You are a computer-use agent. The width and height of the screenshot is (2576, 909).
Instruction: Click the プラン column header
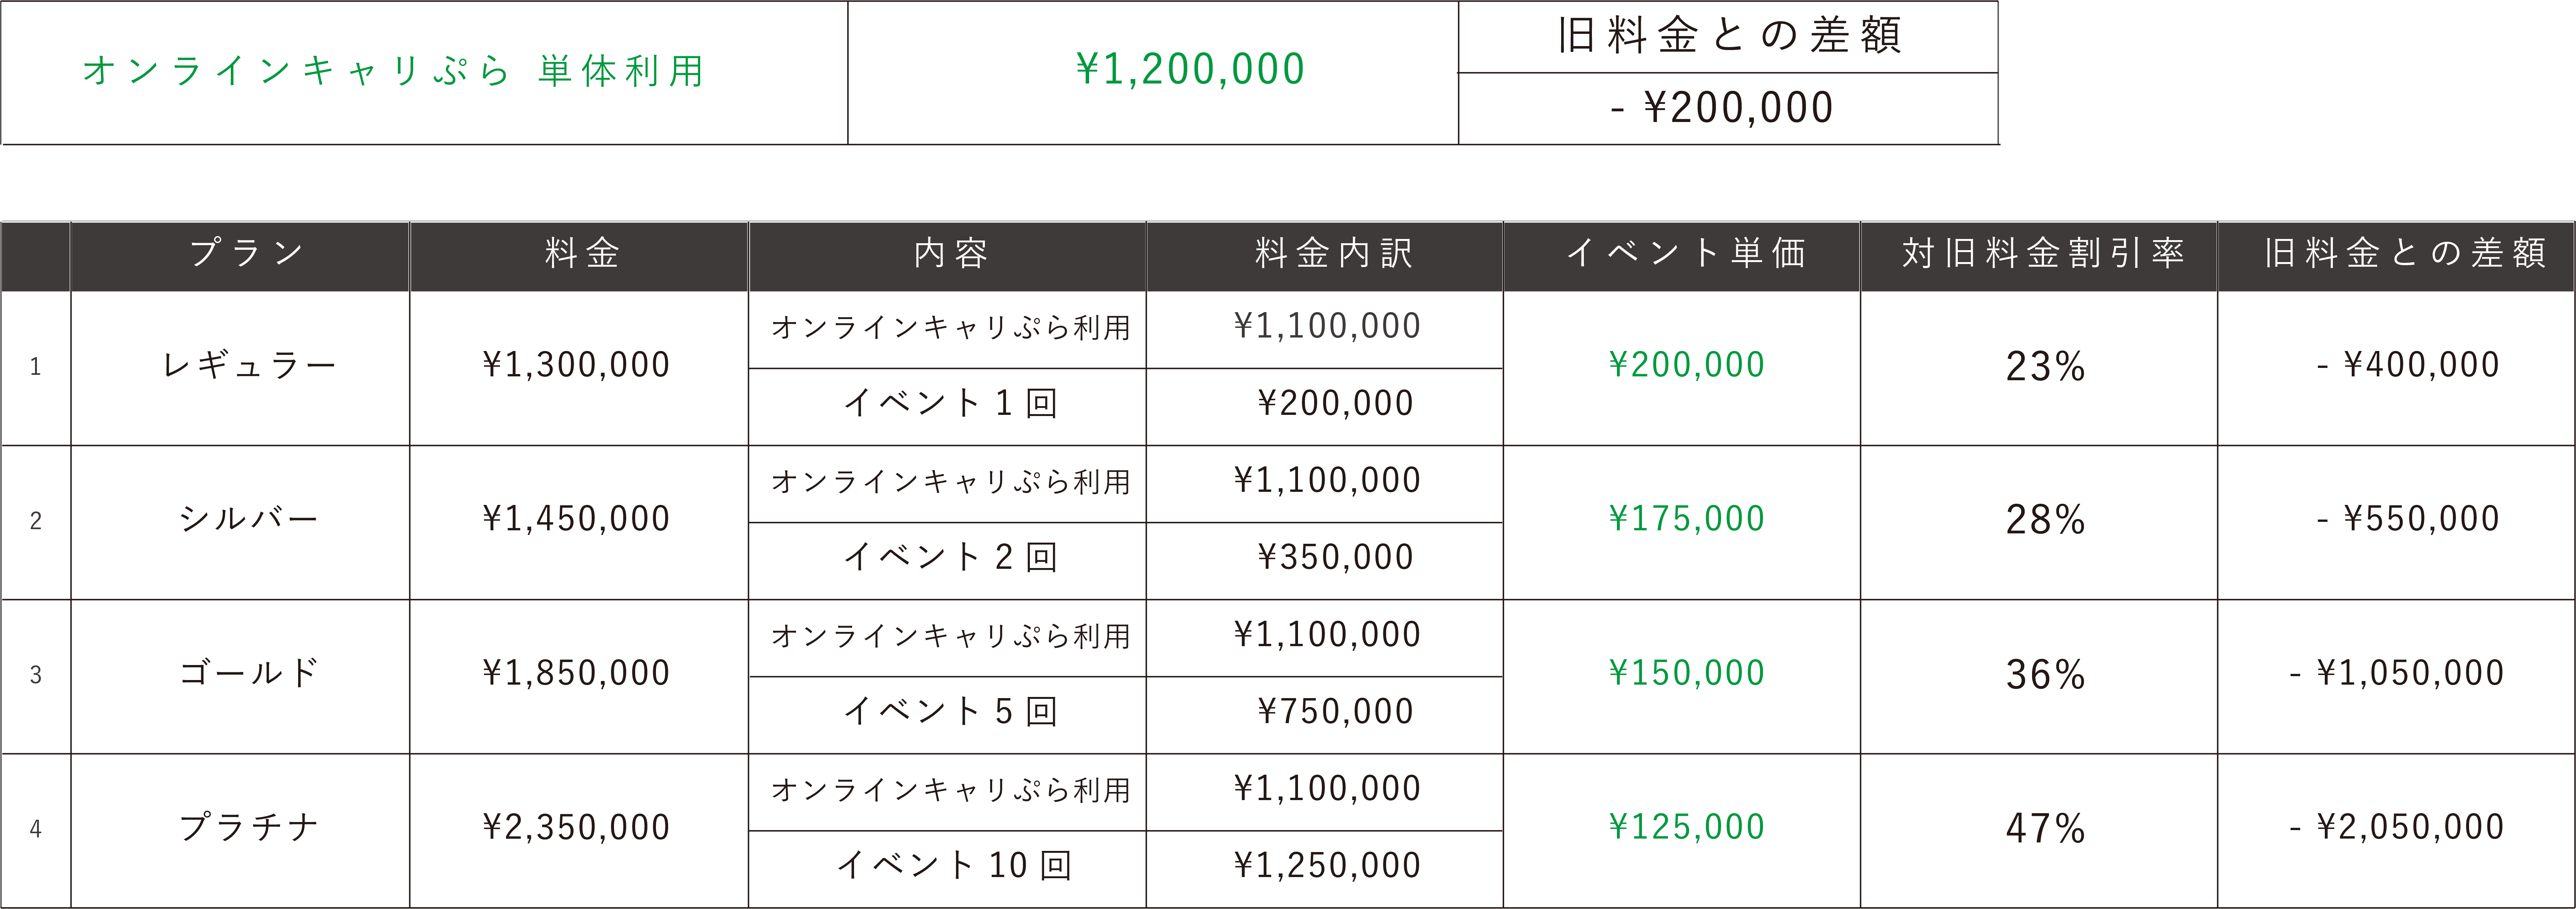coord(246,254)
